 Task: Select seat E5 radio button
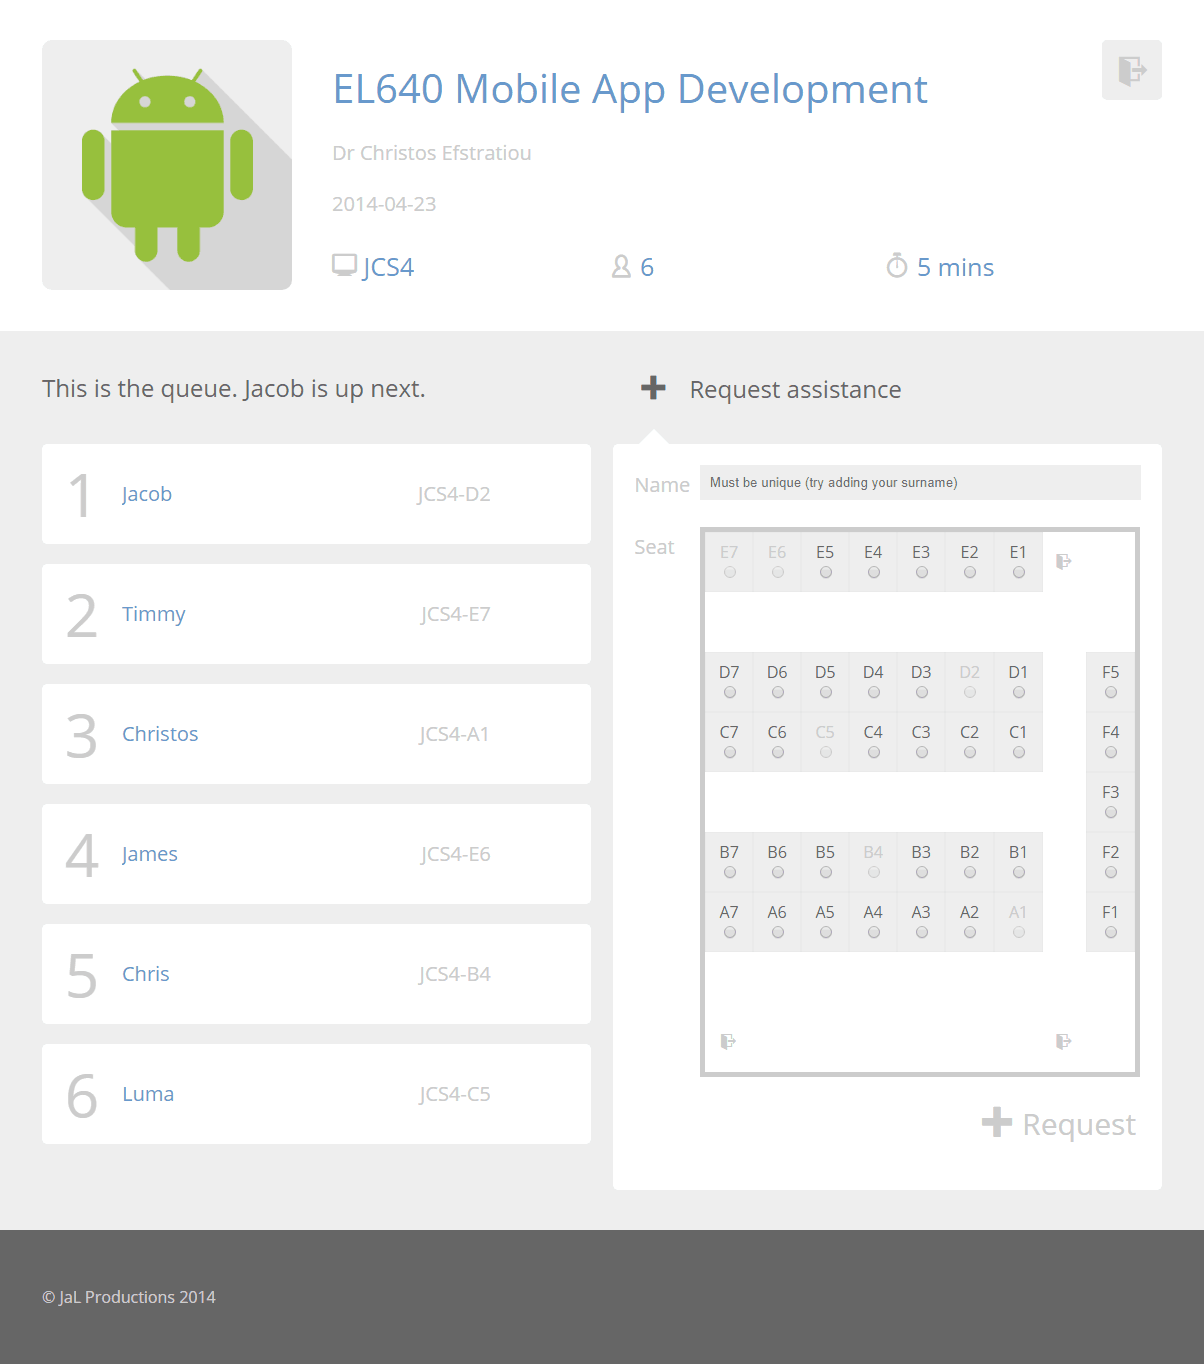825,573
